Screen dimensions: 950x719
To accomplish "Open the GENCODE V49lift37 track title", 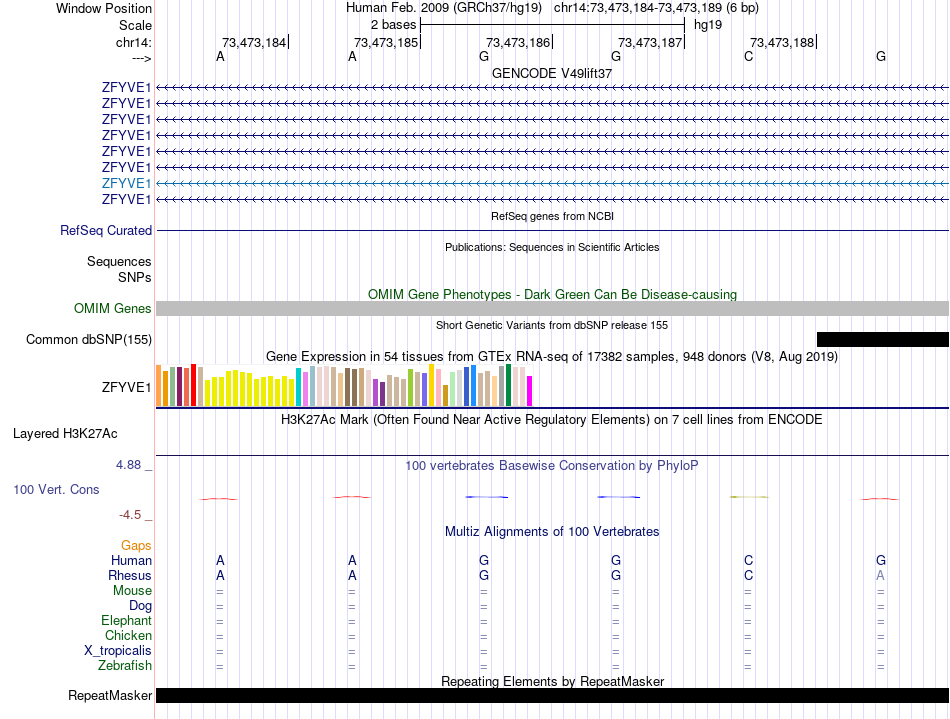I will pos(552,73).
